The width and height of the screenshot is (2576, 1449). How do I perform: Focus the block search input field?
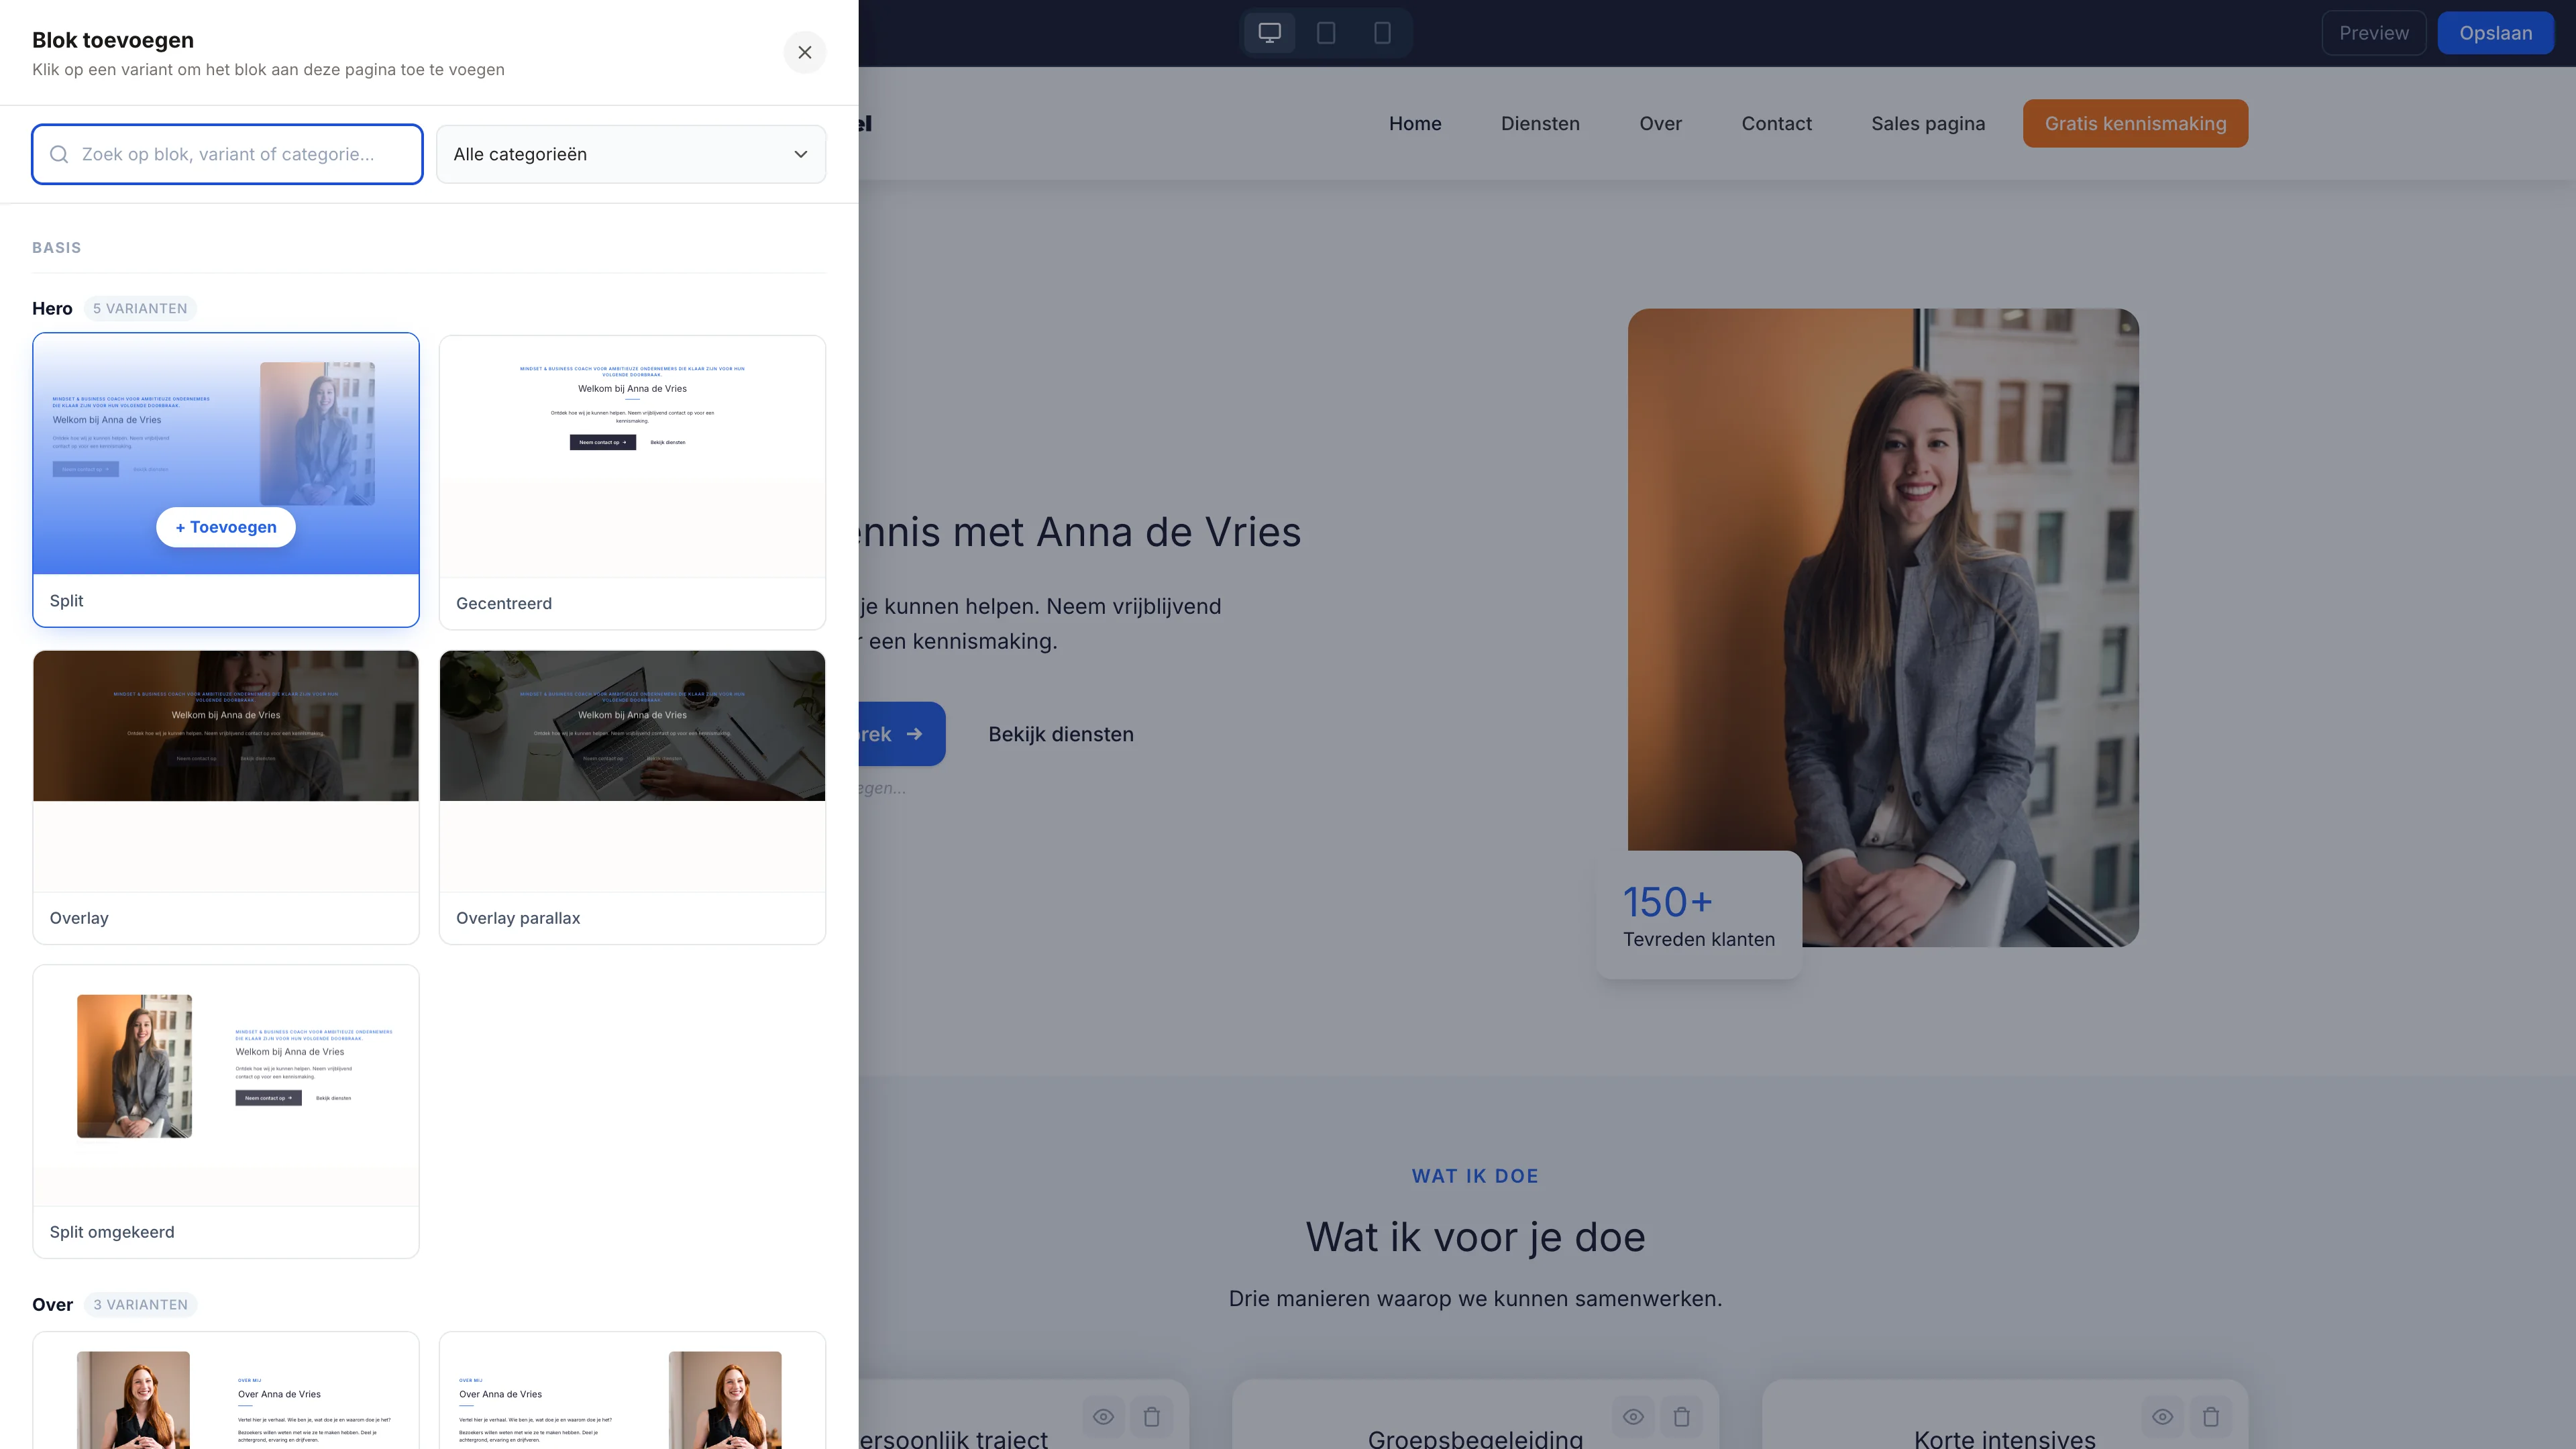(227, 154)
